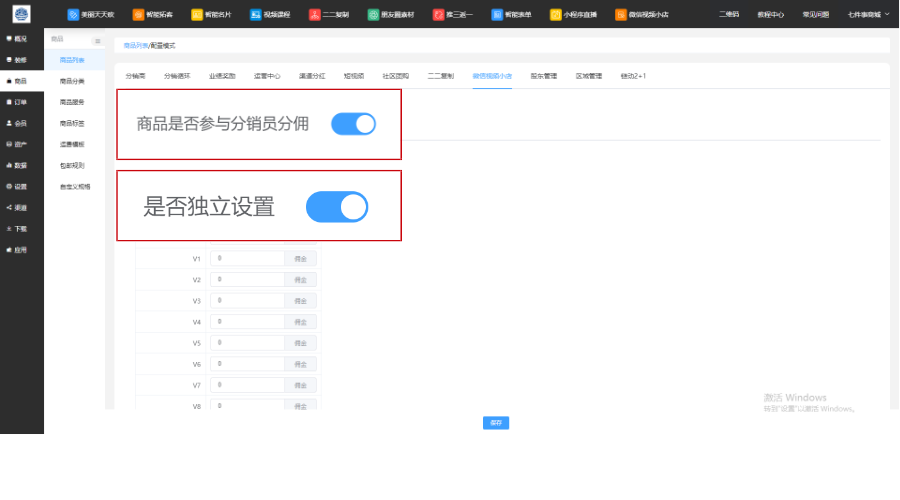This screenshot has height=500, width=900.
Task: Expand the 七件事商城 account dropdown
Action: tap(868, 14)
